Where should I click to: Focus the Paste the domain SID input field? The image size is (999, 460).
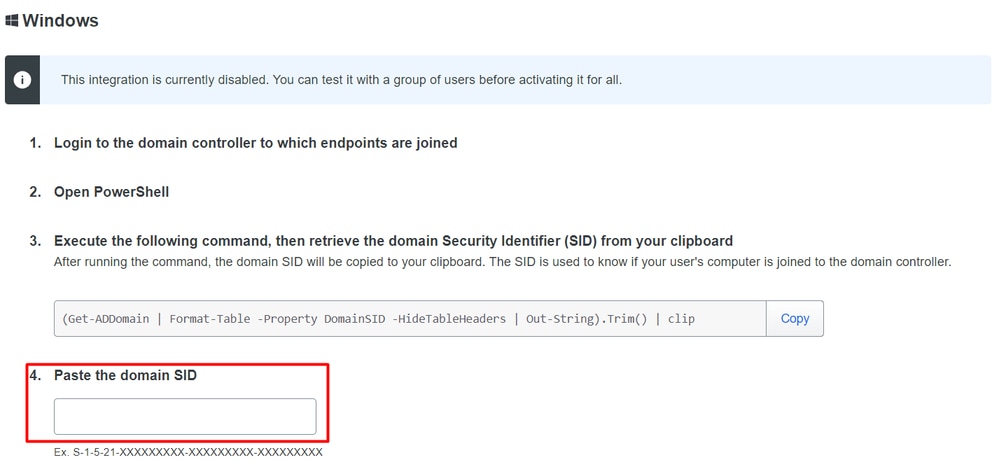click(185, 417)
